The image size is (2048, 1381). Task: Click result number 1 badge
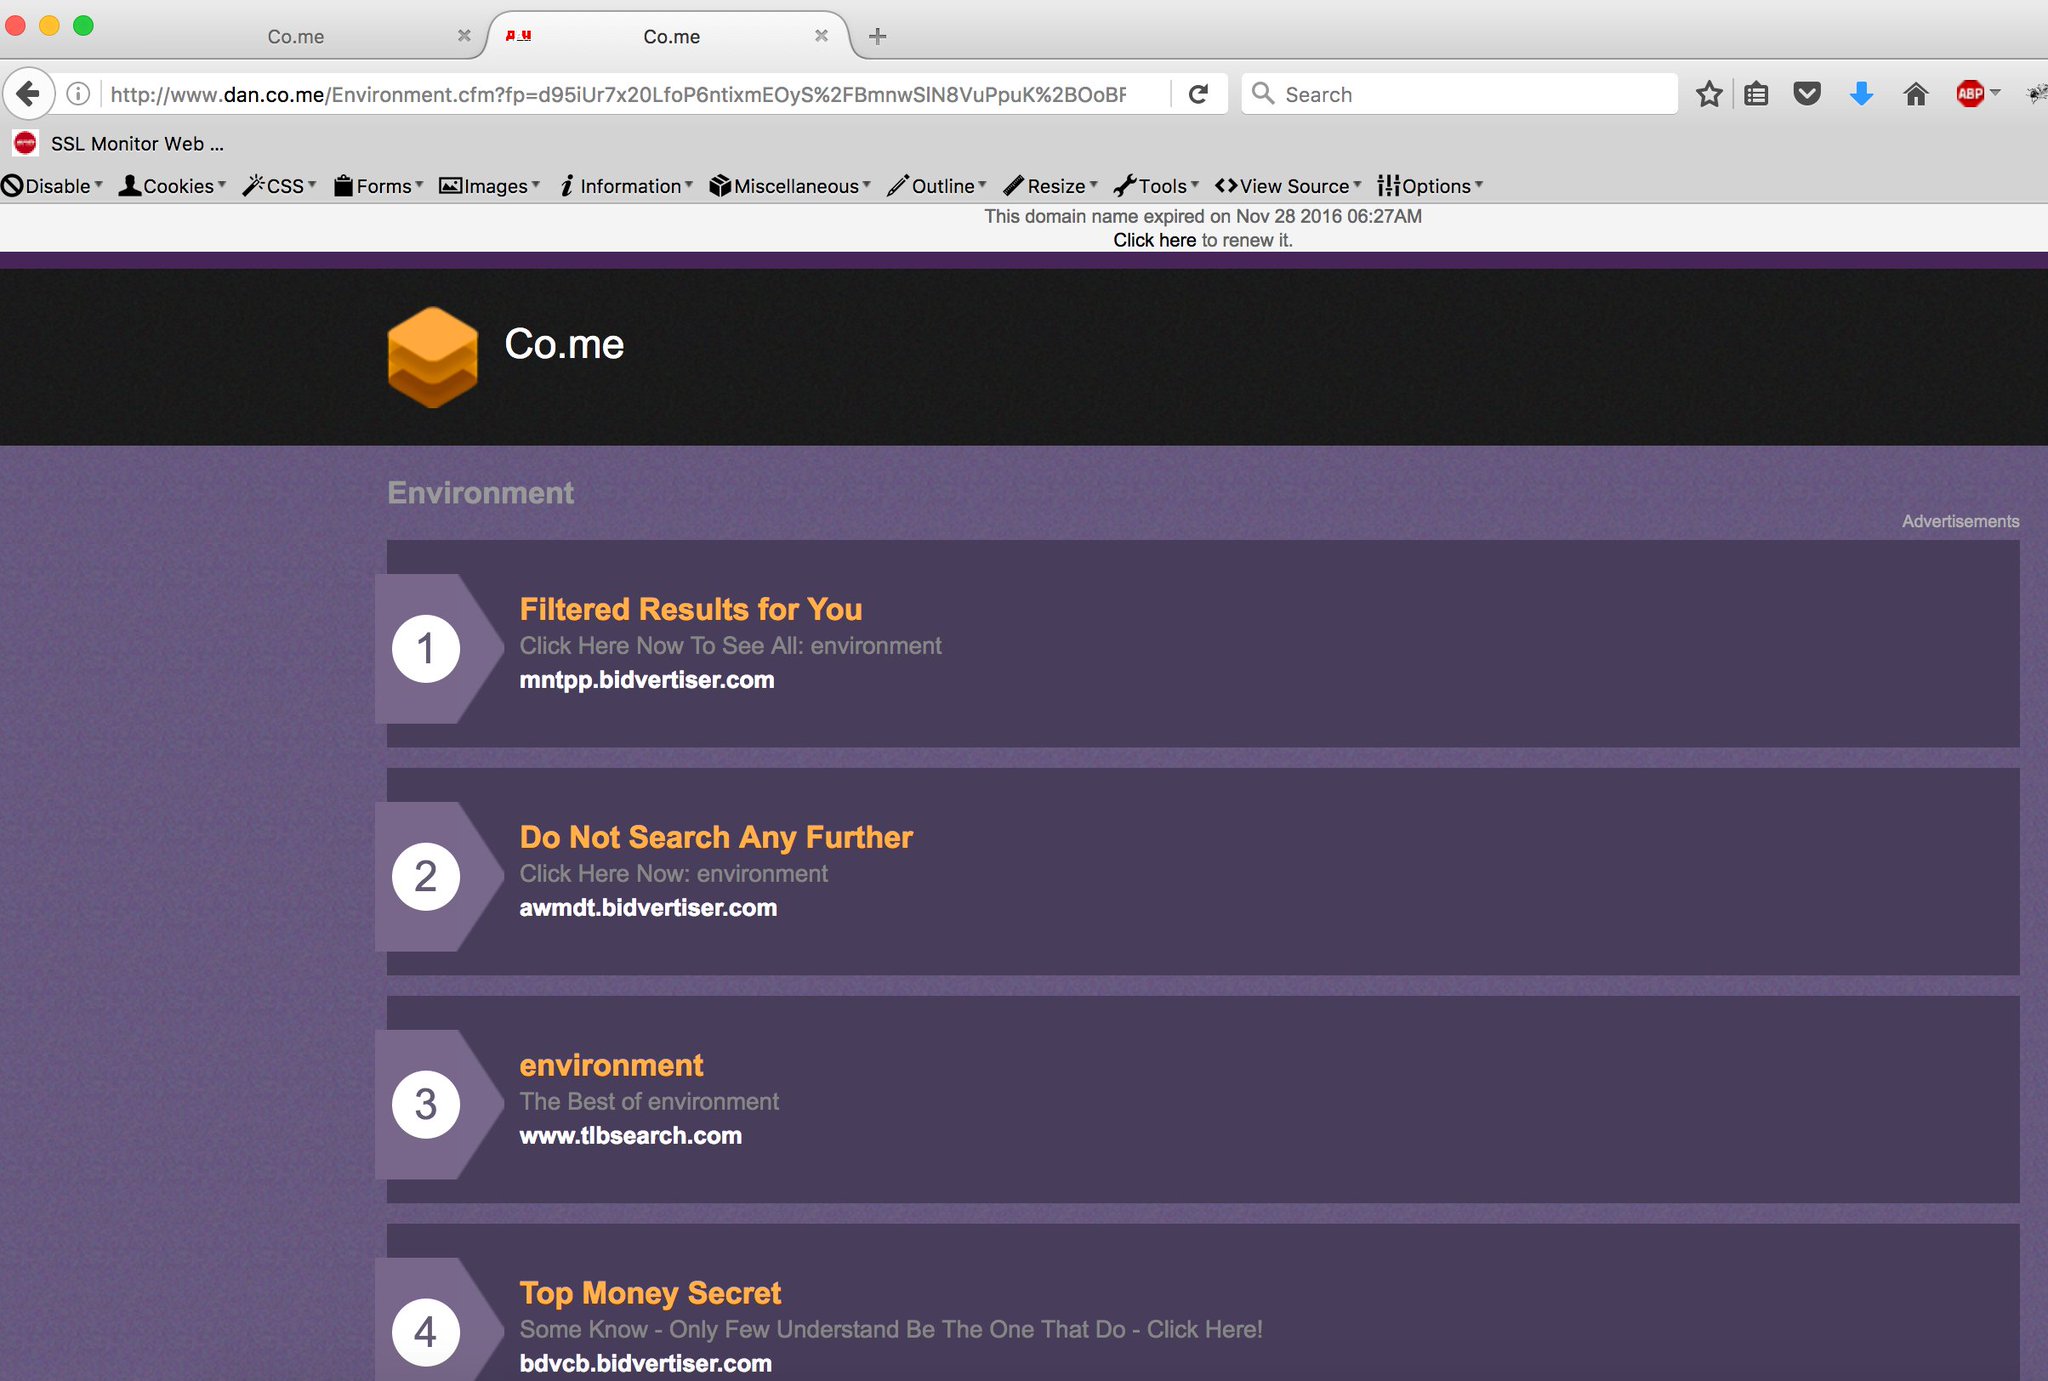pos(426,648)
